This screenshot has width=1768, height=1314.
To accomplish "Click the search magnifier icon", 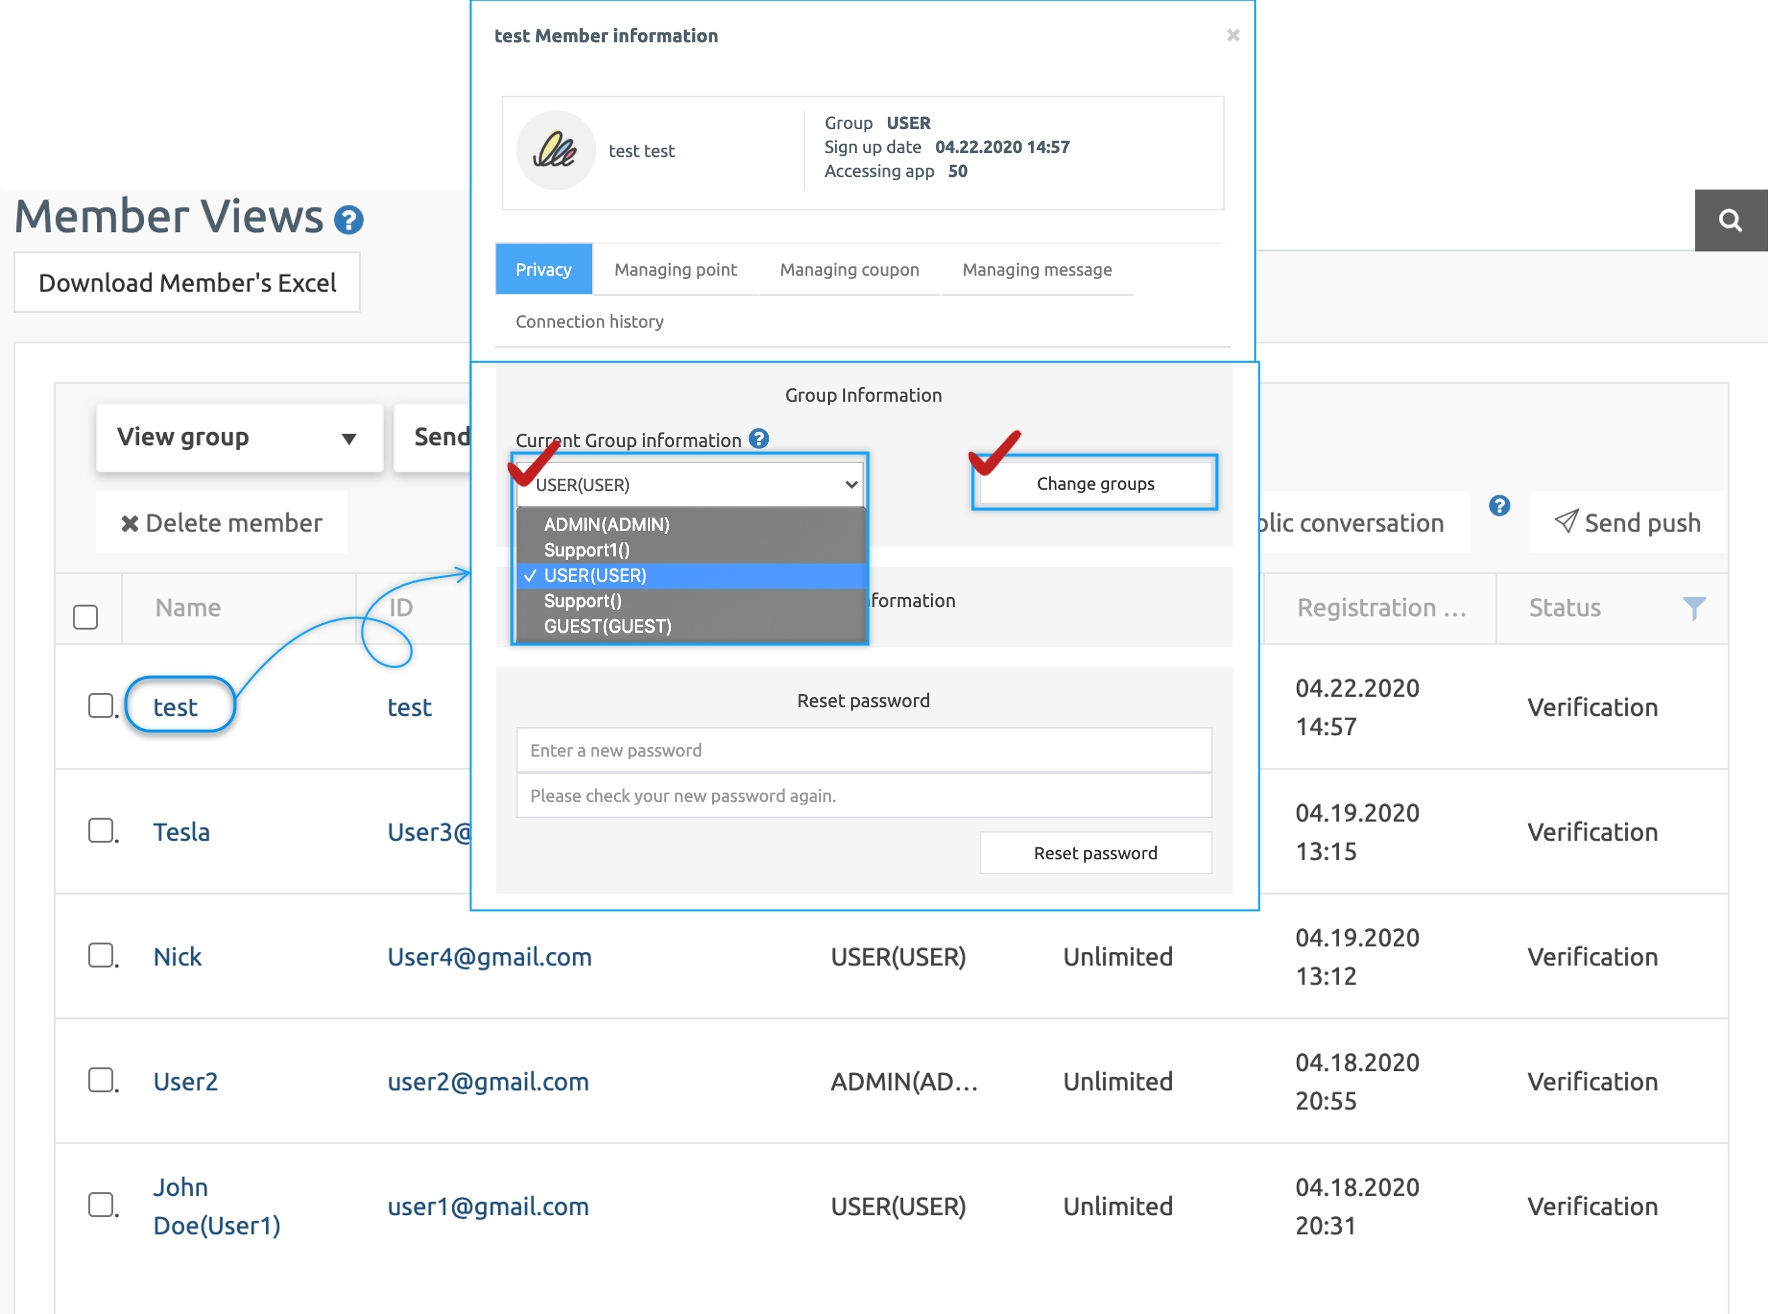I will [1730, 220].
